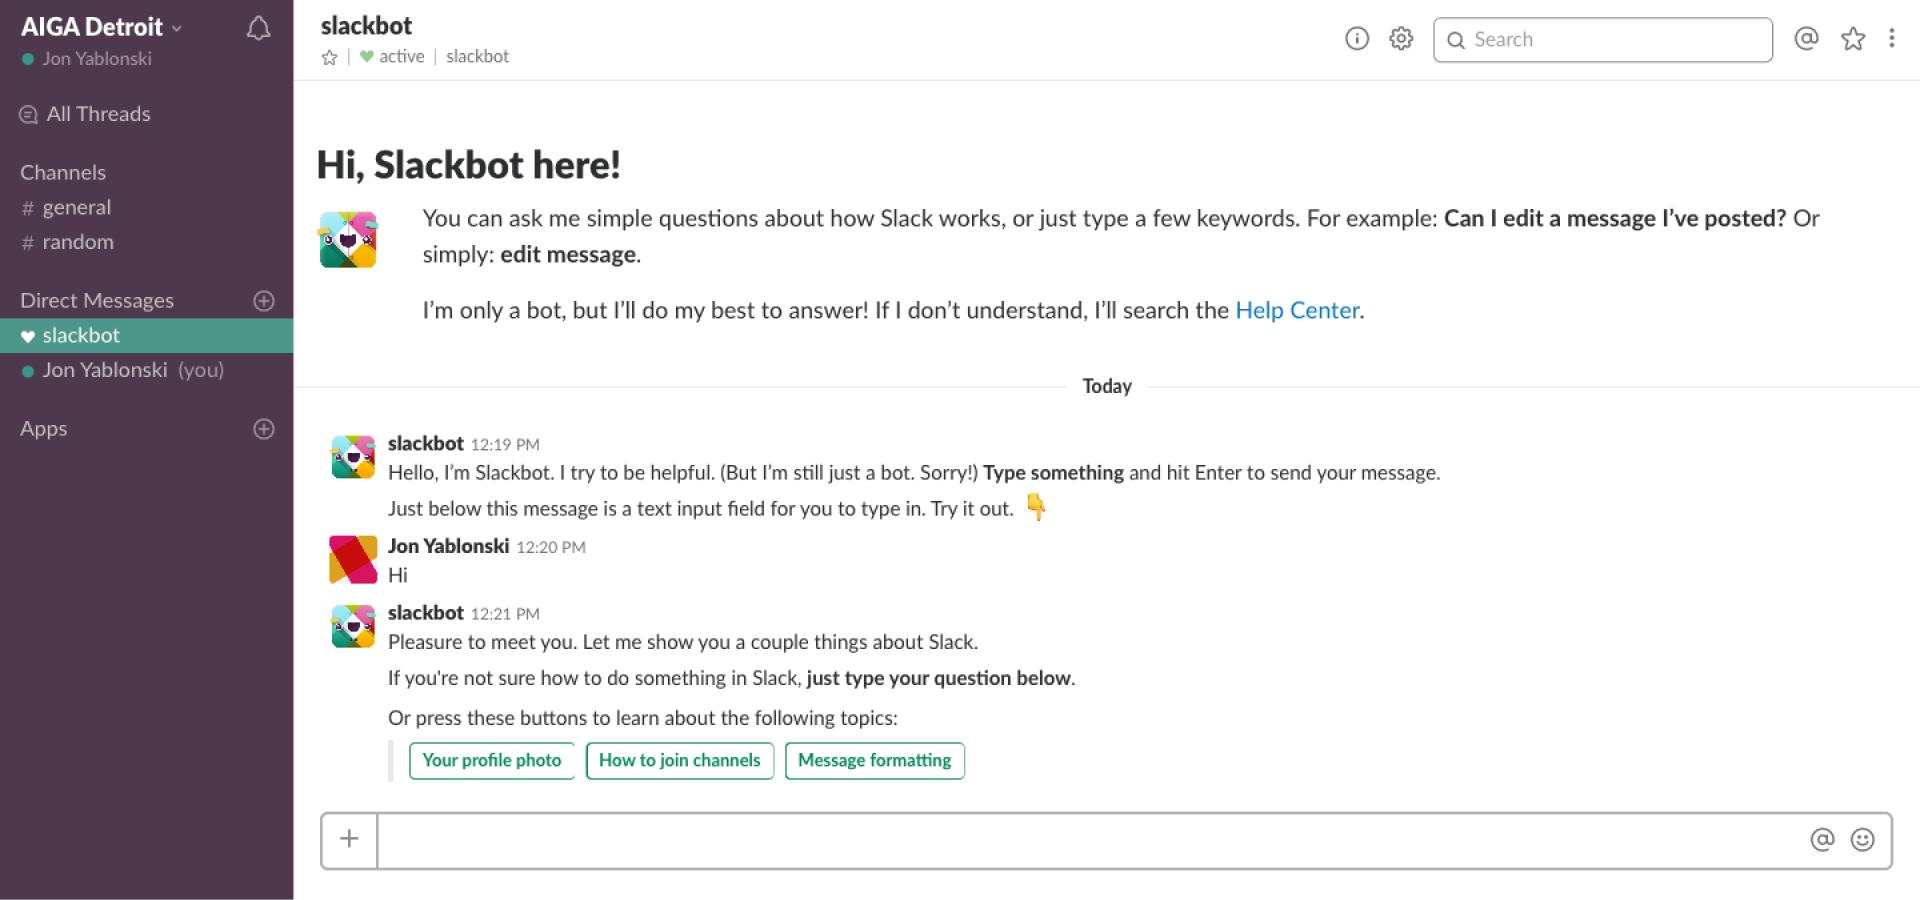This screenshot has width=1920, height=900.
Task: Open the Help Center link
Action: click(x=1297, y=310)
